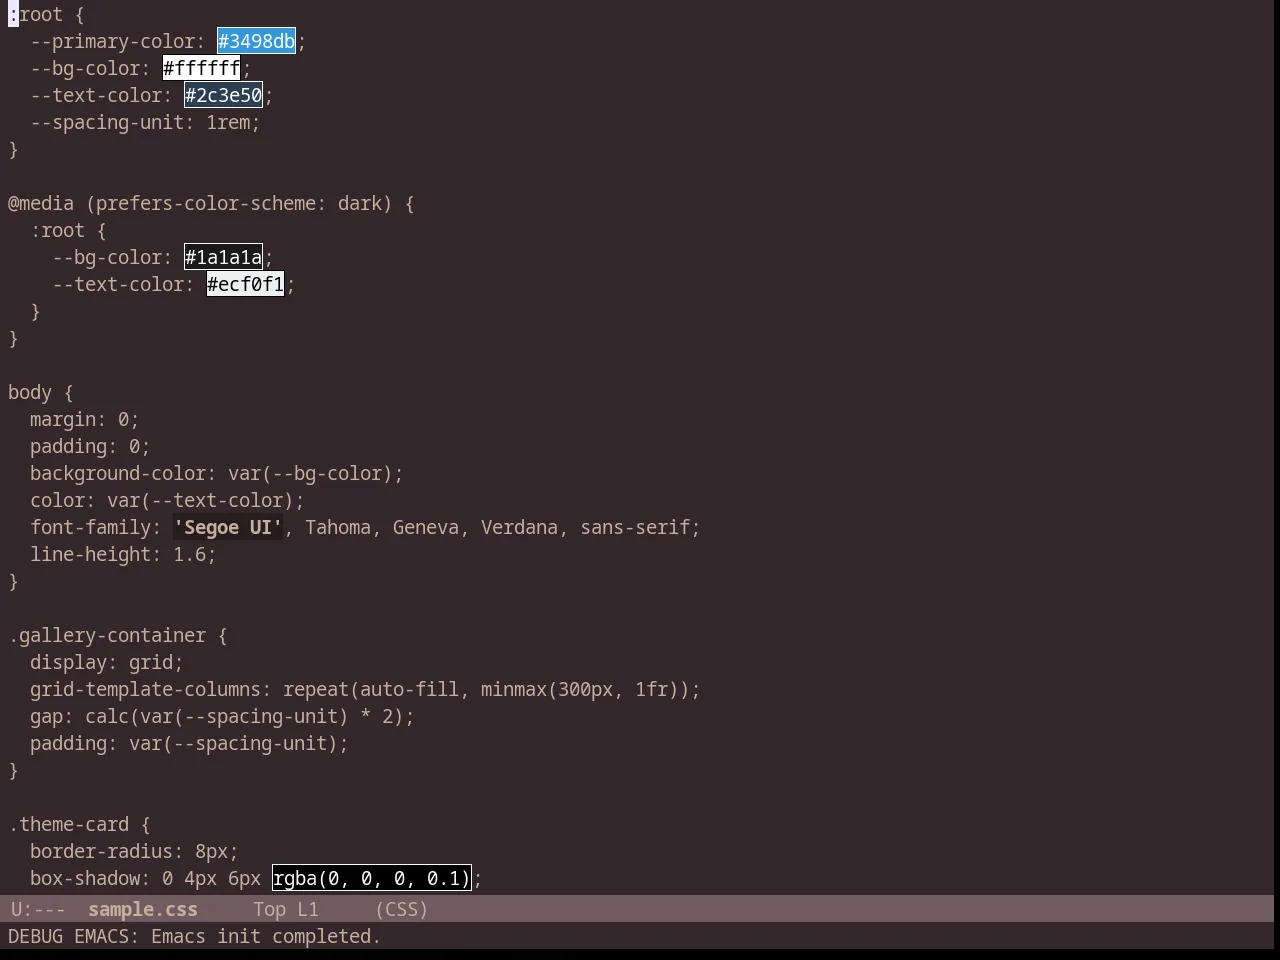Click 'background-color: var(--bg-color);' line
Screen dimensions: 1280x960
tap(217, 473)
